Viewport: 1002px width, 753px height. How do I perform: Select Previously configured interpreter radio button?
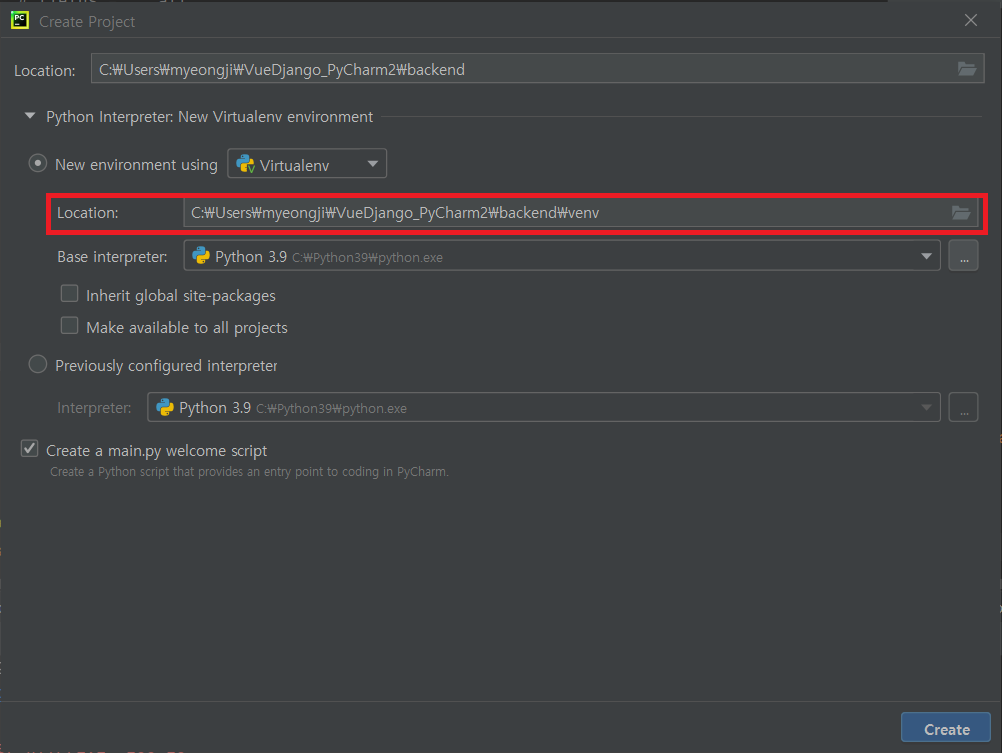pos(38,364)
